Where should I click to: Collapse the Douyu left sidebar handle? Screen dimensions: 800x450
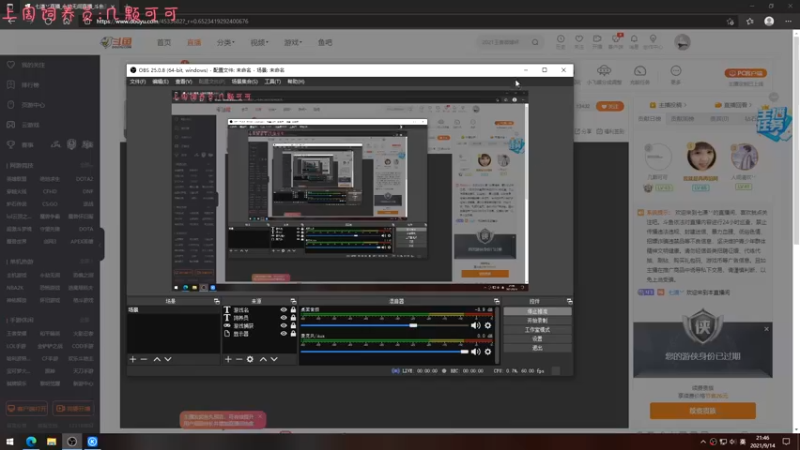(102, 244)
